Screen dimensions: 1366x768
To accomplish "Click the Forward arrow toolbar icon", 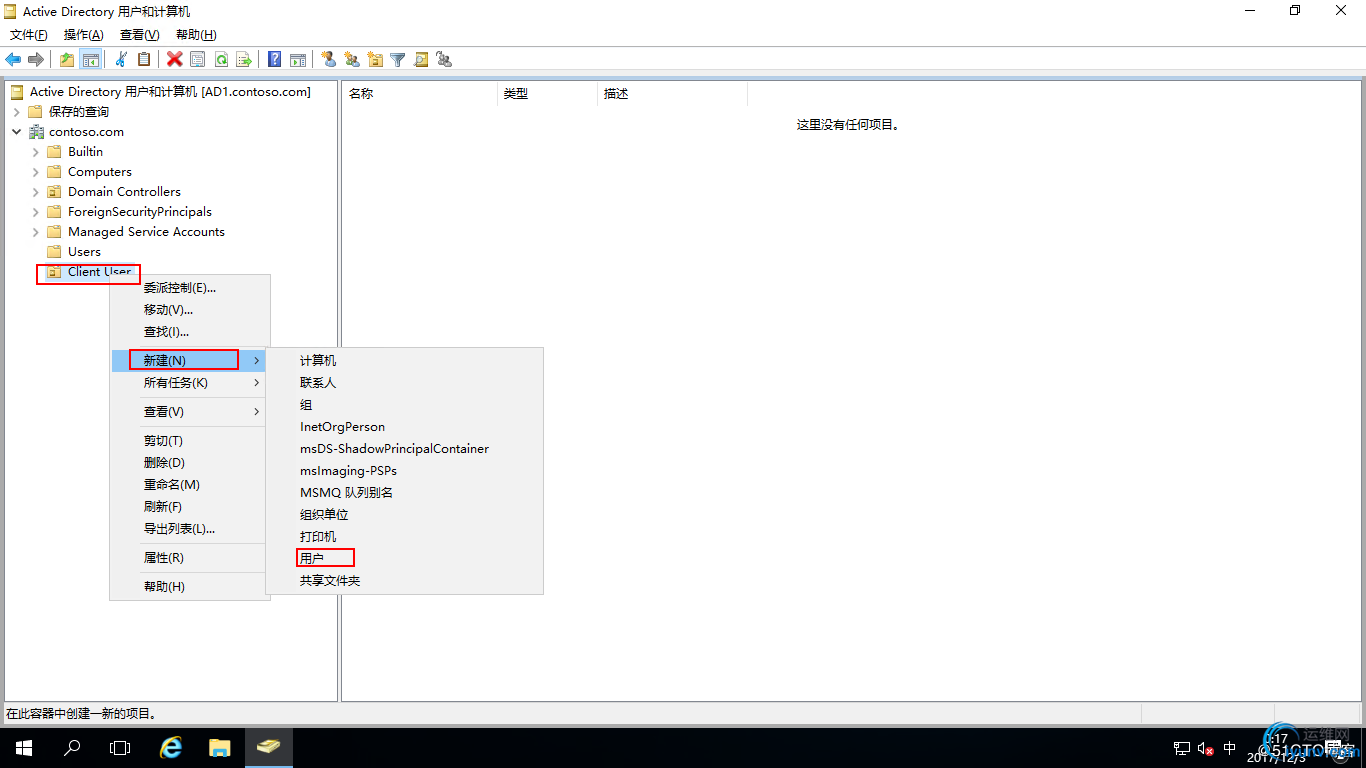I will click(36, 59).
